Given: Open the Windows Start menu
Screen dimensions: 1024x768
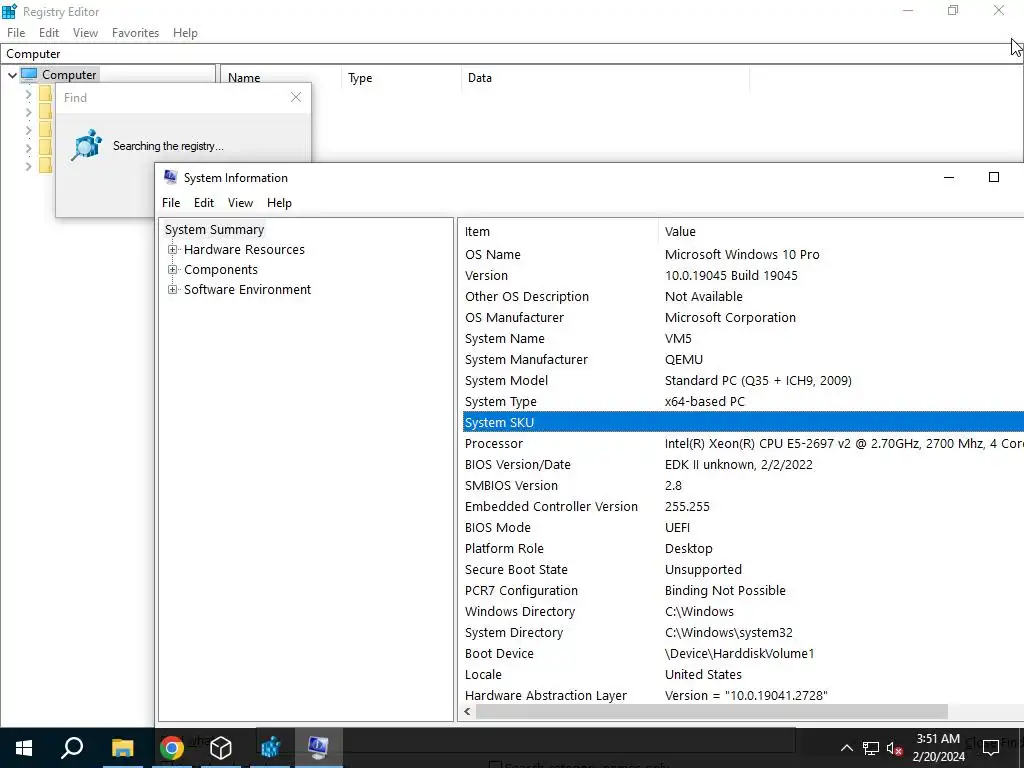Looking at the screenshot, I should tap(24, 748).
